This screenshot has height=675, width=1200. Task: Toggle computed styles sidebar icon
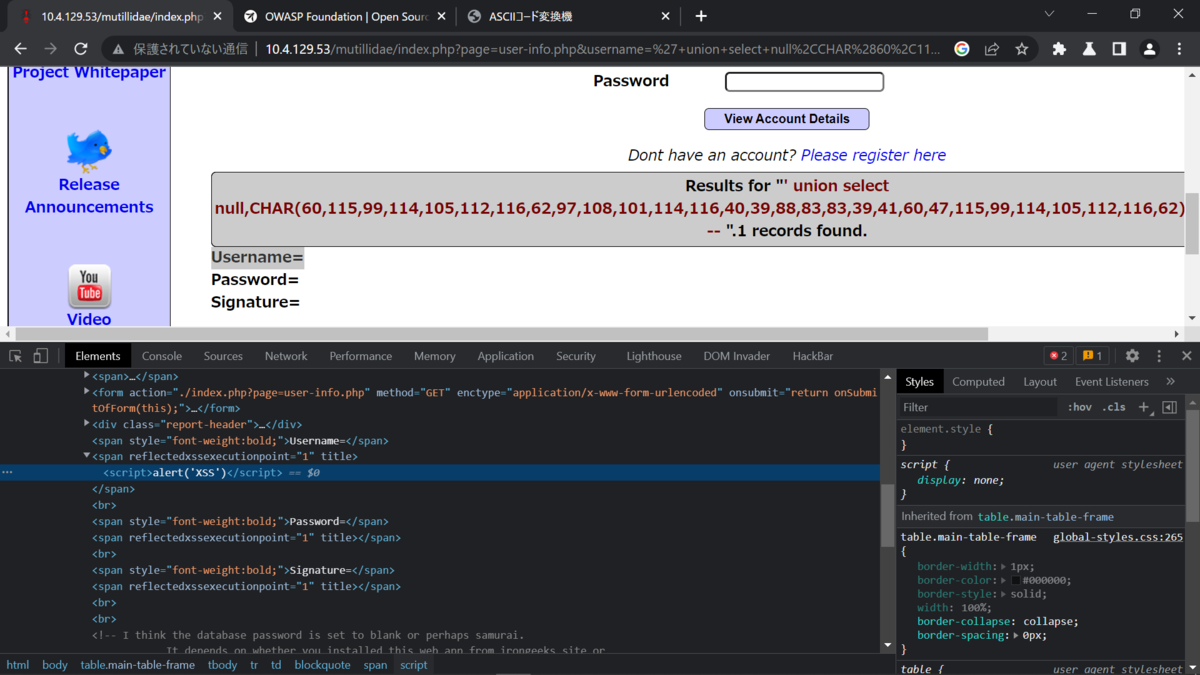pos(1169,407)
